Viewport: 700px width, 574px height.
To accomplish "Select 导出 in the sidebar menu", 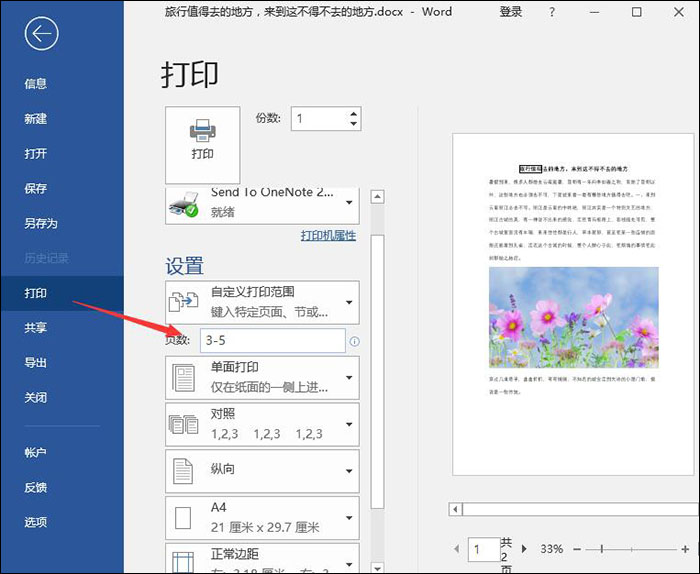I will click(x=36, y=362).
